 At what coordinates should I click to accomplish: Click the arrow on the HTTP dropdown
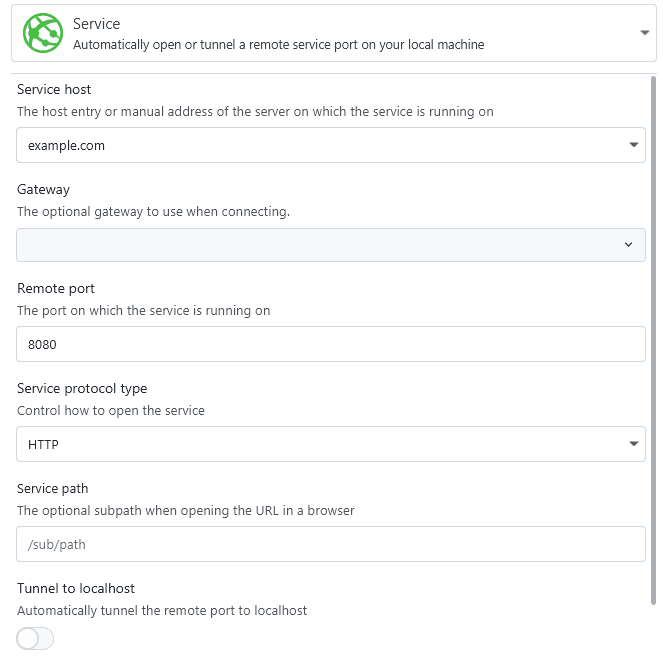[x=634, y=444]
